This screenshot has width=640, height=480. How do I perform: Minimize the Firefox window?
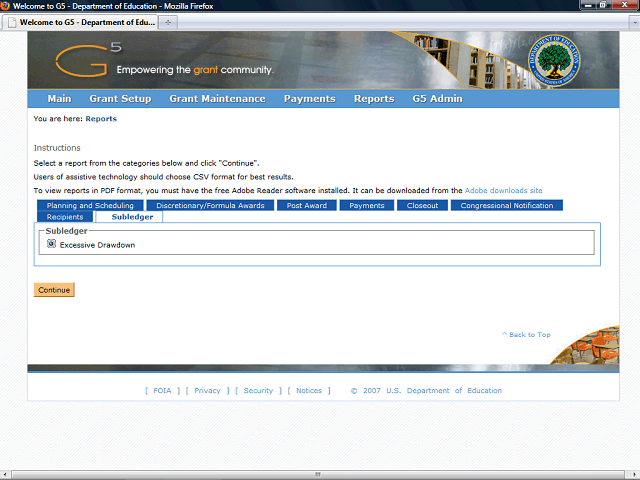click(x=588, y=5)
